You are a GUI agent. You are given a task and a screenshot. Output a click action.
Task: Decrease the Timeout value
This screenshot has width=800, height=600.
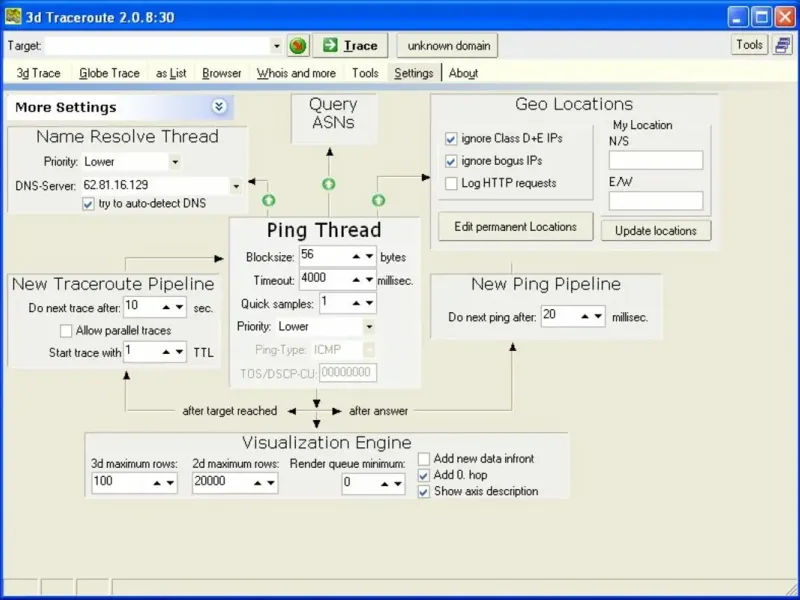[369, 280]
